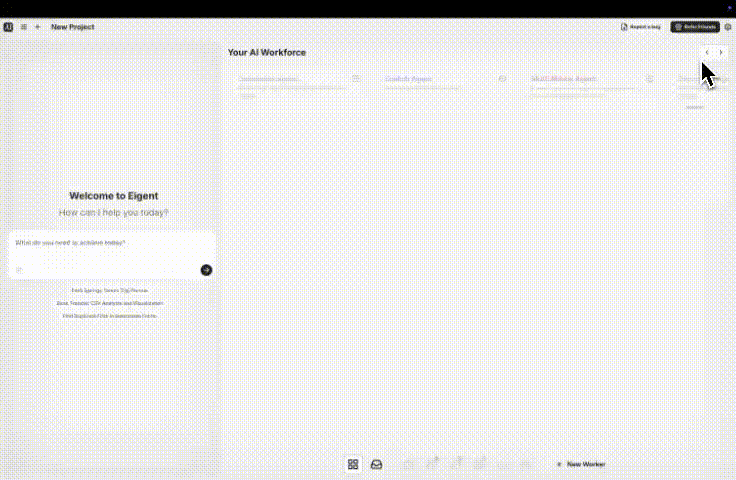Click the attach file icon in chat box
The width and height of the screenshot is (736, 480).
[19, 269]
